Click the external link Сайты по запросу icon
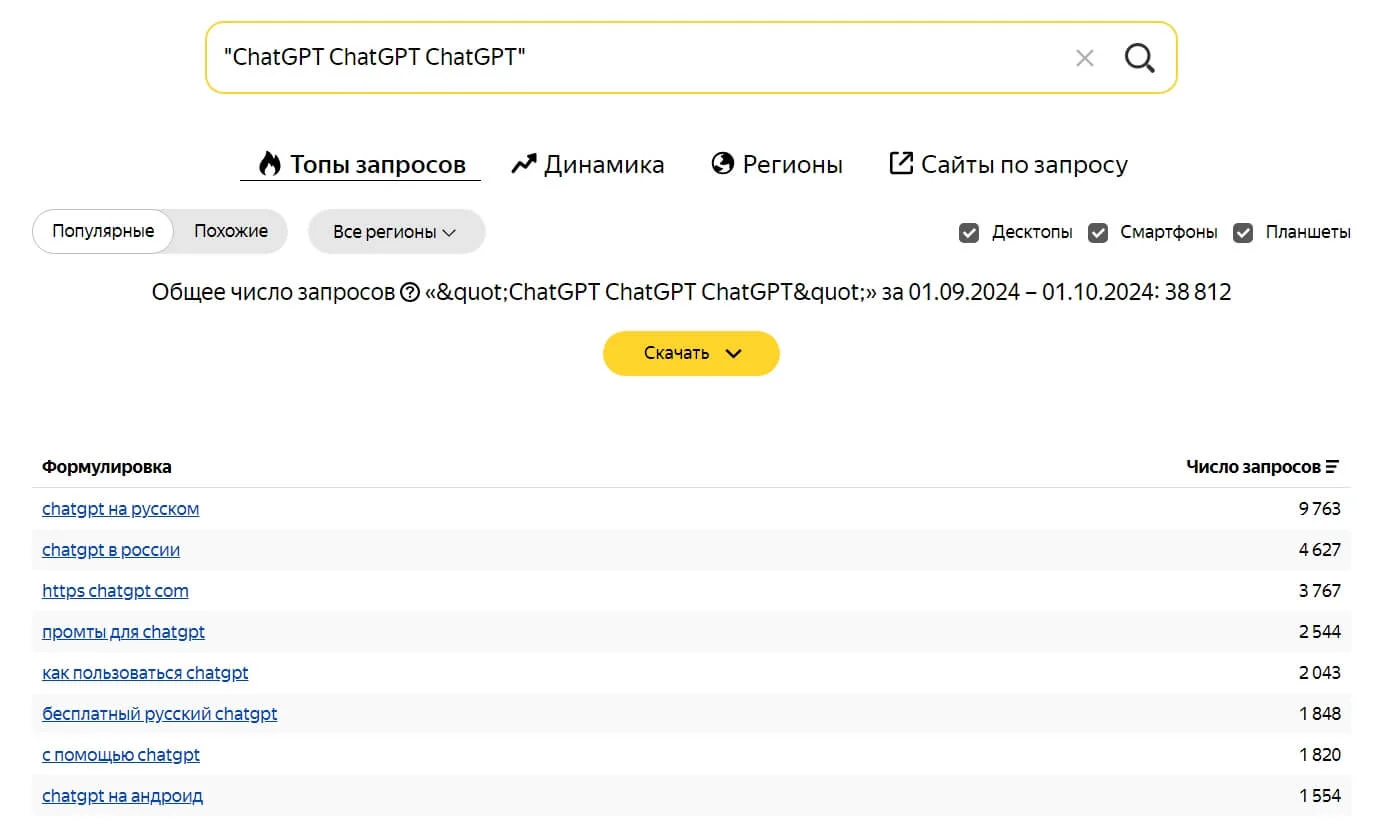Screen dimensions: 1394x819 point(901,163)
